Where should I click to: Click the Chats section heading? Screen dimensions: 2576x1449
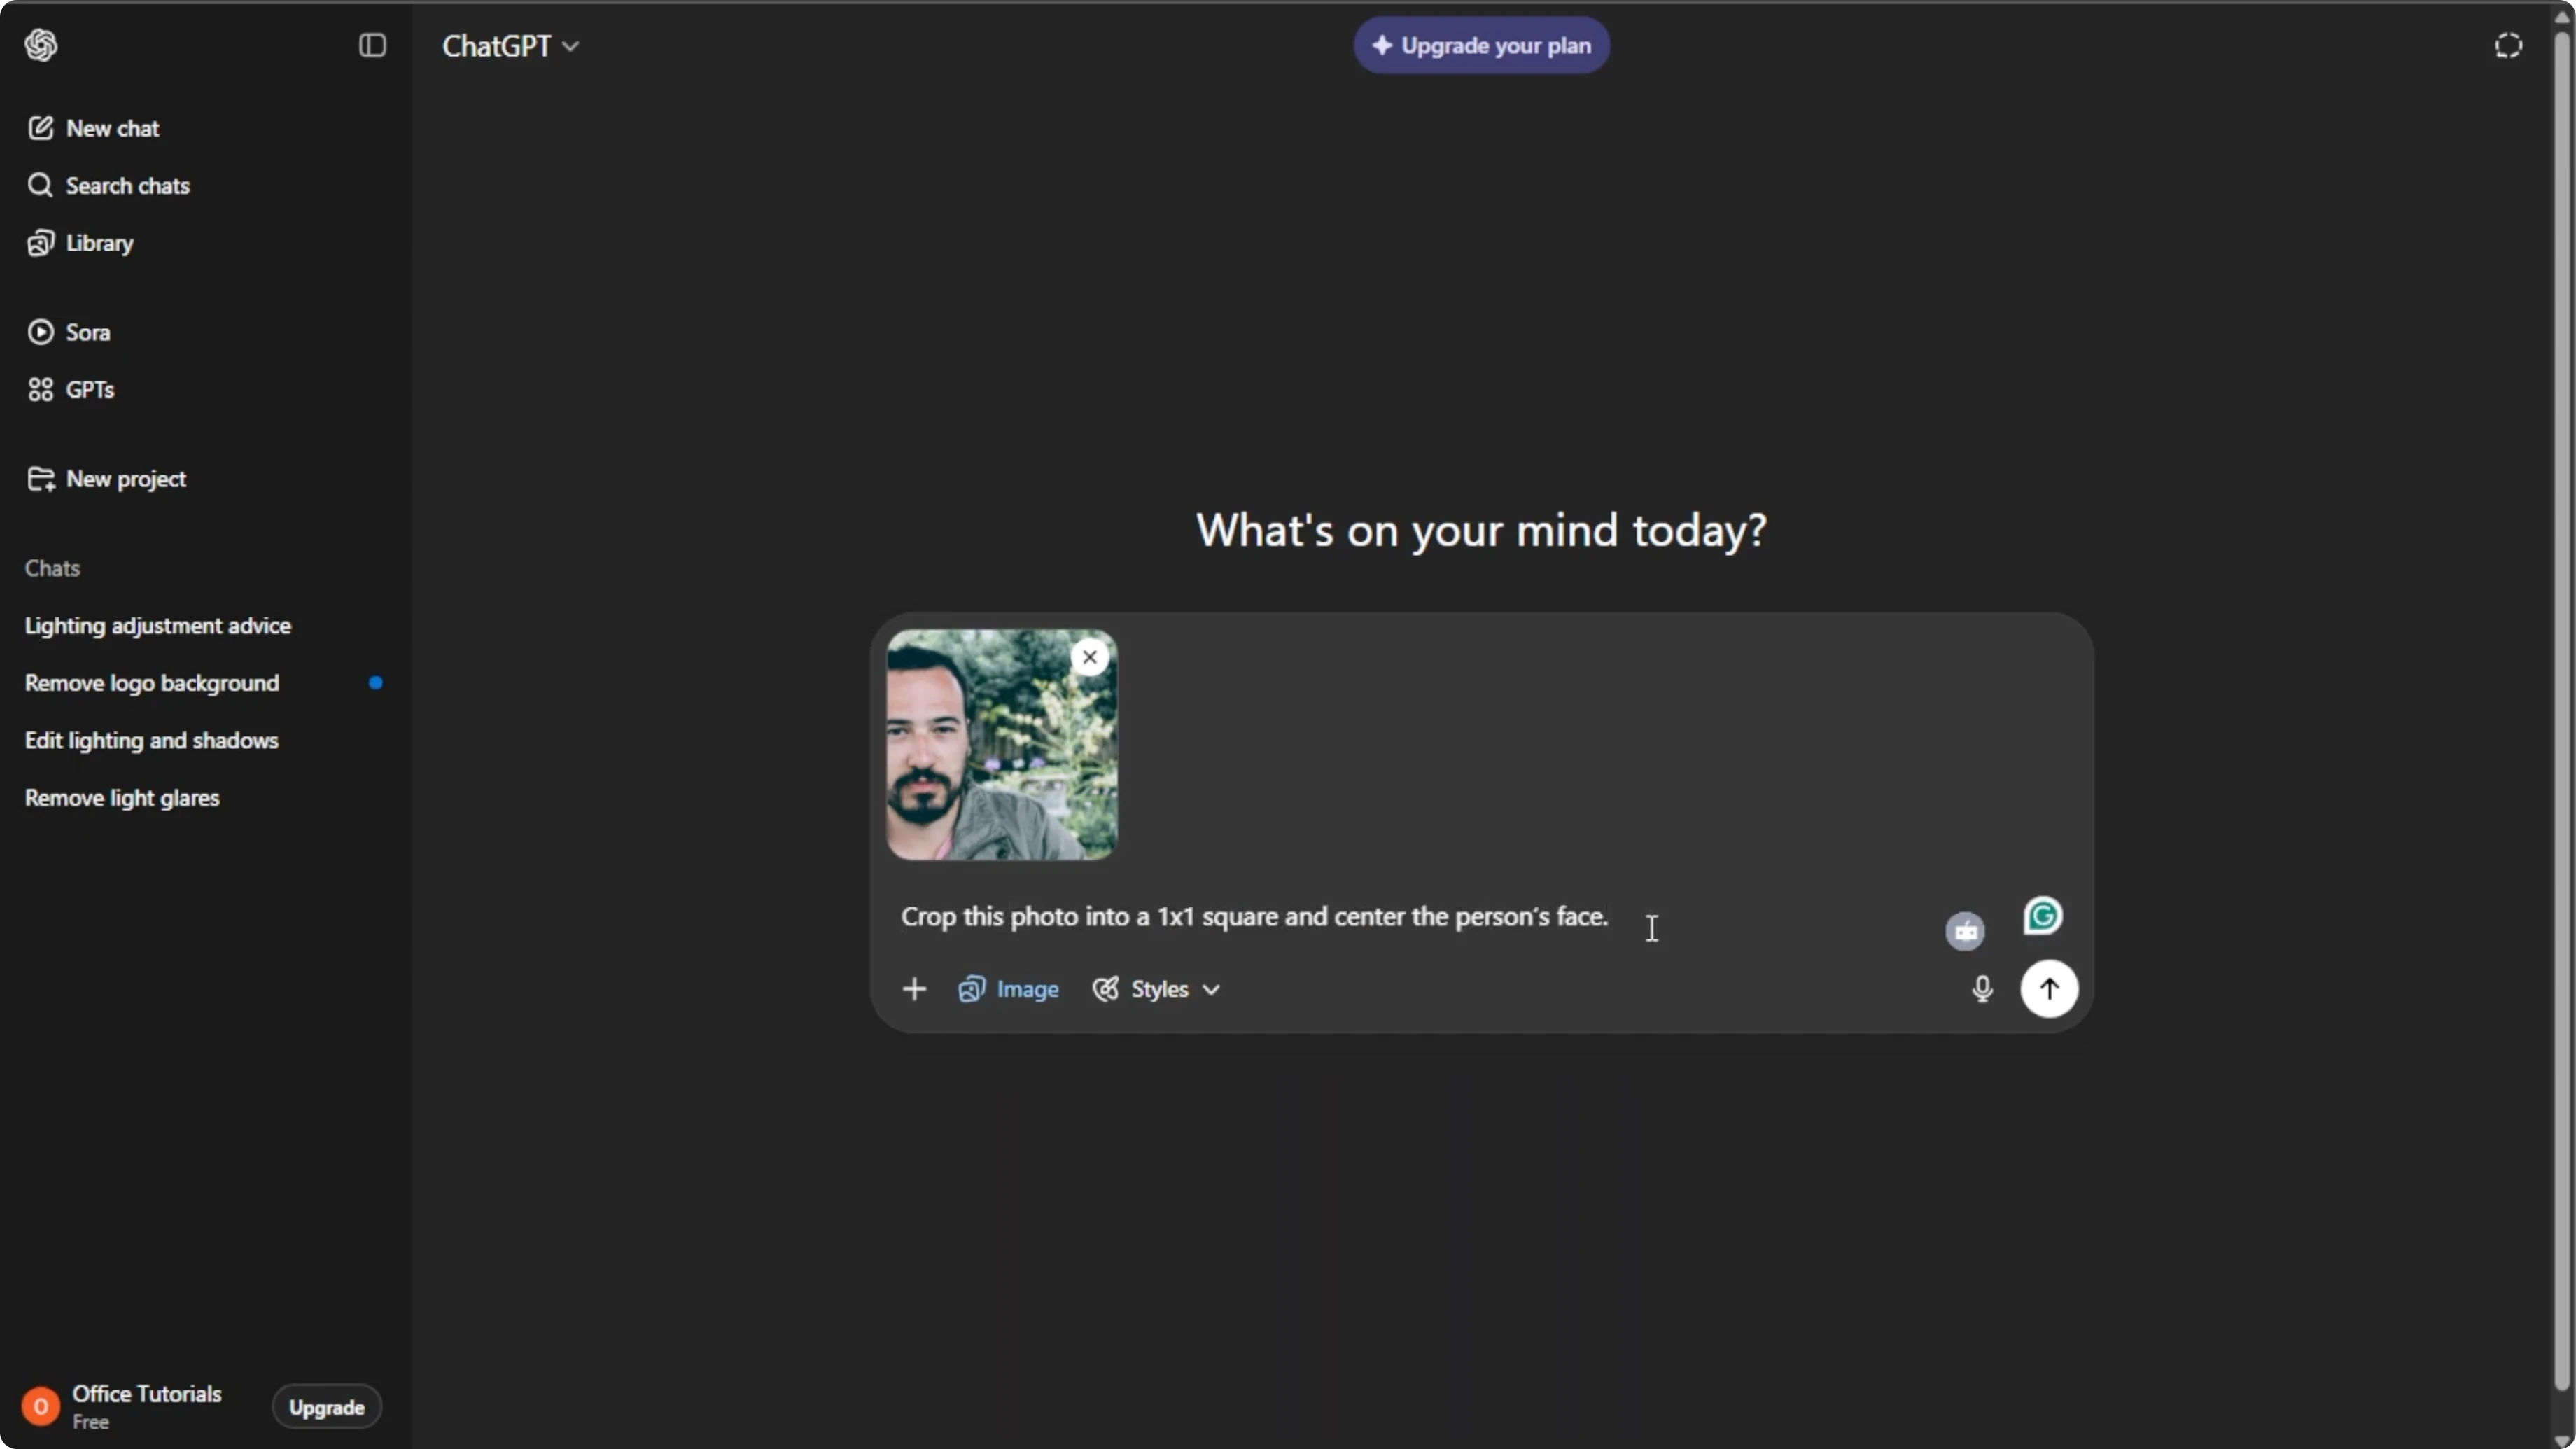pyautogui.click(x=52, y=568)
